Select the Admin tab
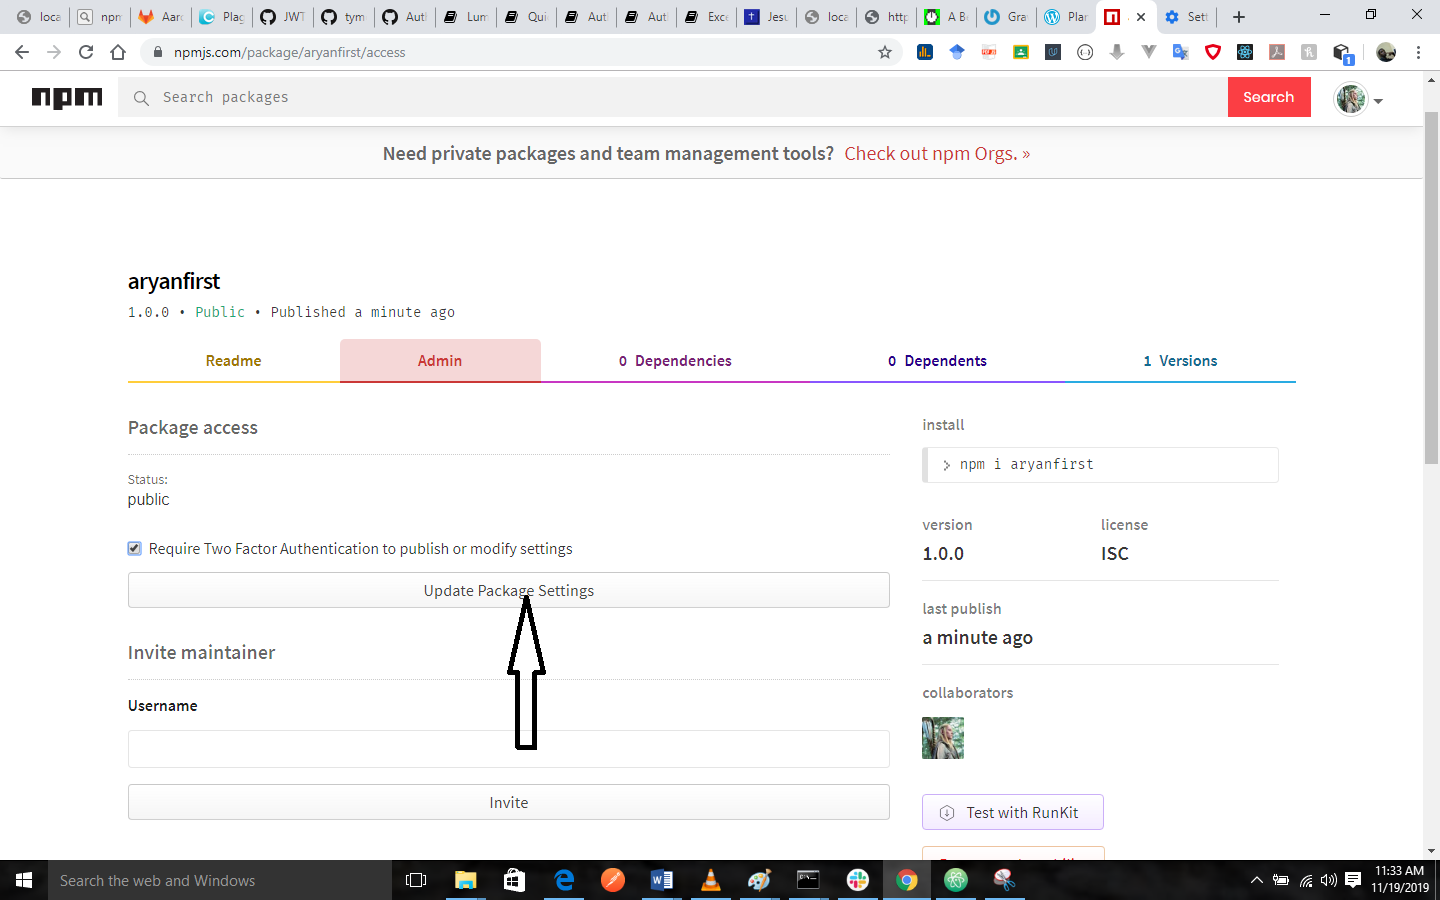Screen dimensions: 1440x900 [440, 361]
